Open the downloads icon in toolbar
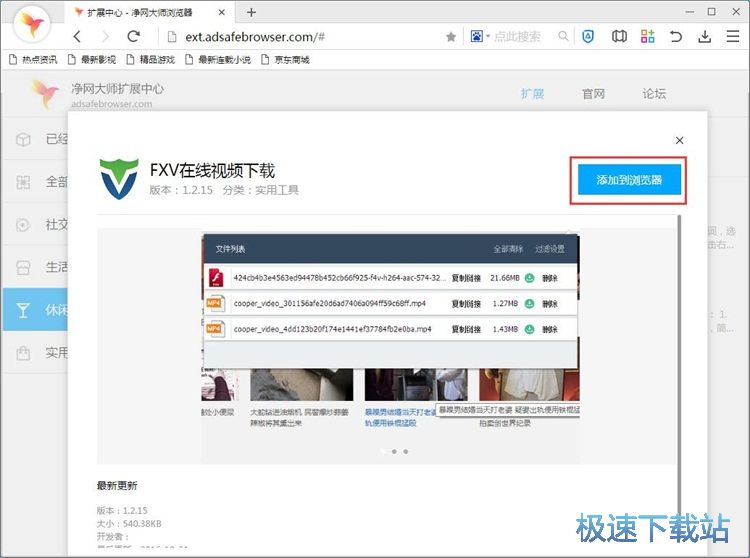750x558 pixels. pyautogui.click(x=704, y=37)
